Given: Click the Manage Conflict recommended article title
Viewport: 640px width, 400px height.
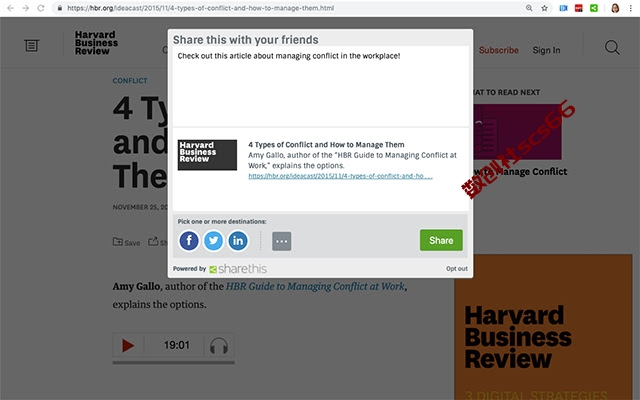Looking at the screenshot, I should [520, 172].
